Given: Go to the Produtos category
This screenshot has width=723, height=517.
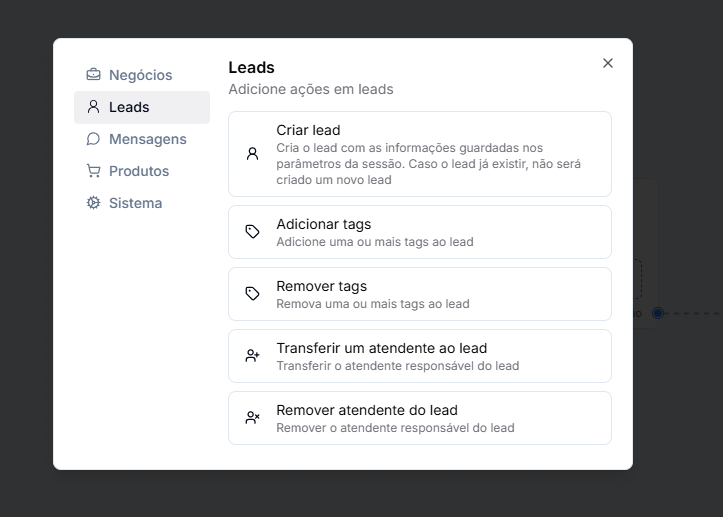Looking at the screenshot, I should (142, 171).
